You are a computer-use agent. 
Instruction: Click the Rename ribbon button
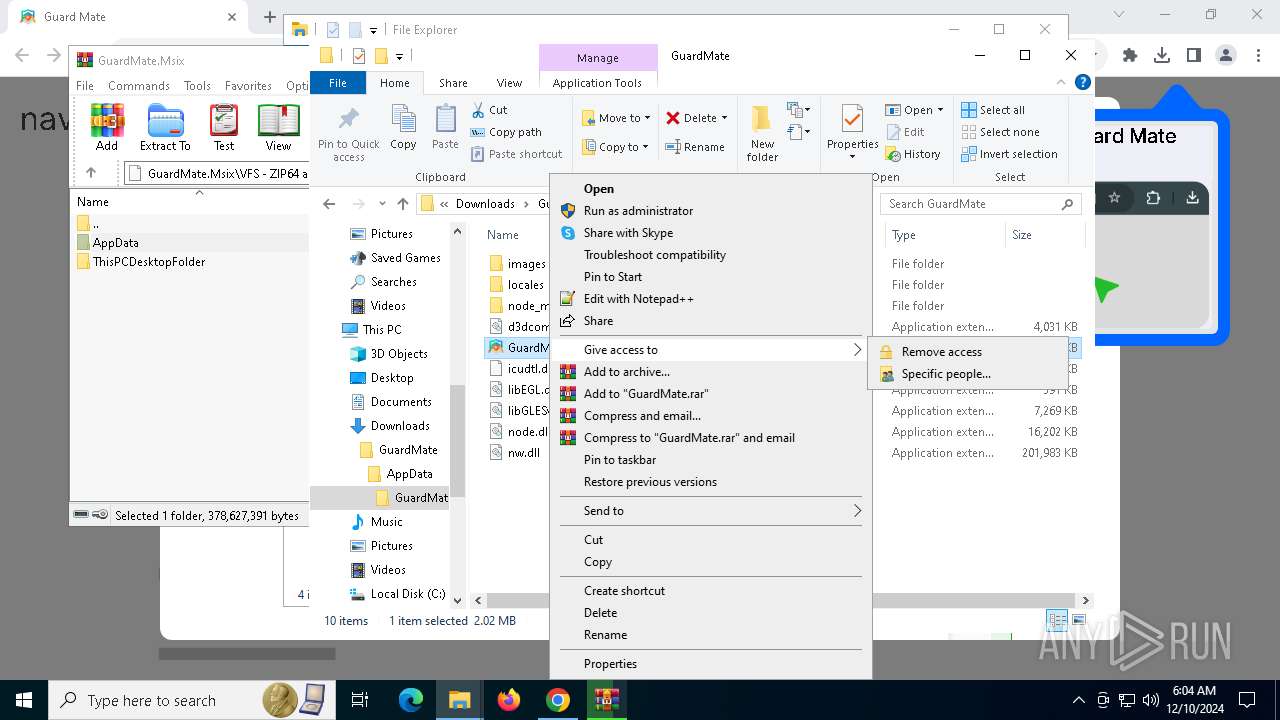695,147
